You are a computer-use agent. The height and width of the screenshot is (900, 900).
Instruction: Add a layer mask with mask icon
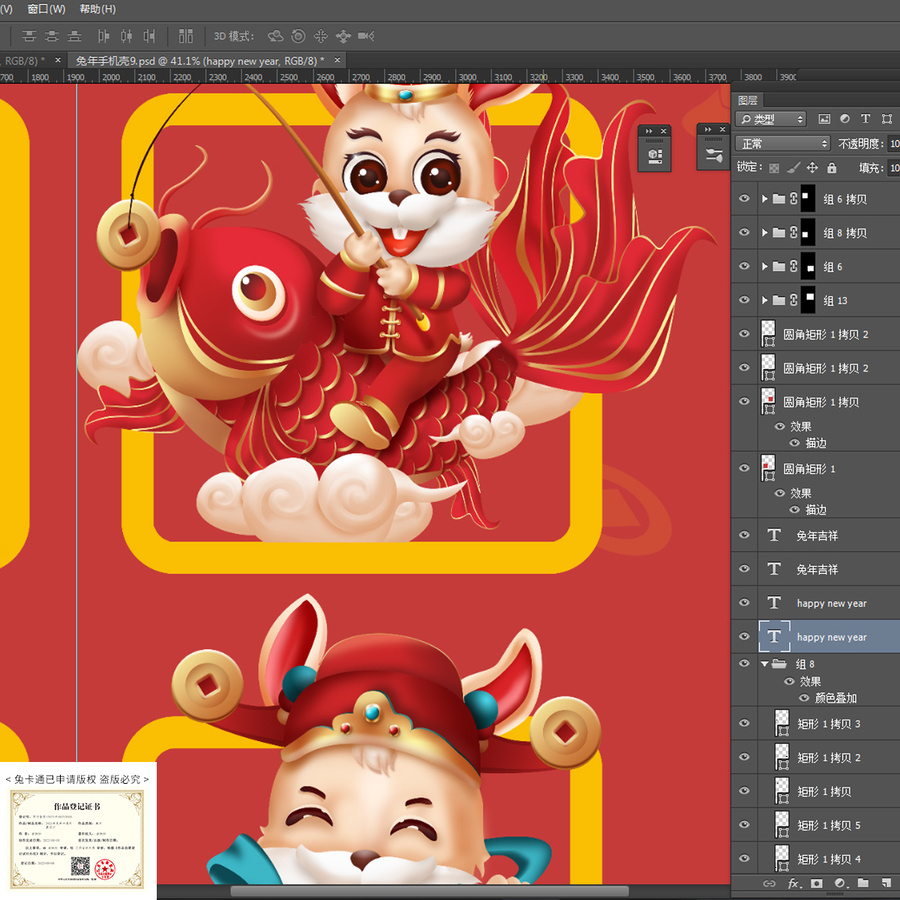[x=817, y=883]
